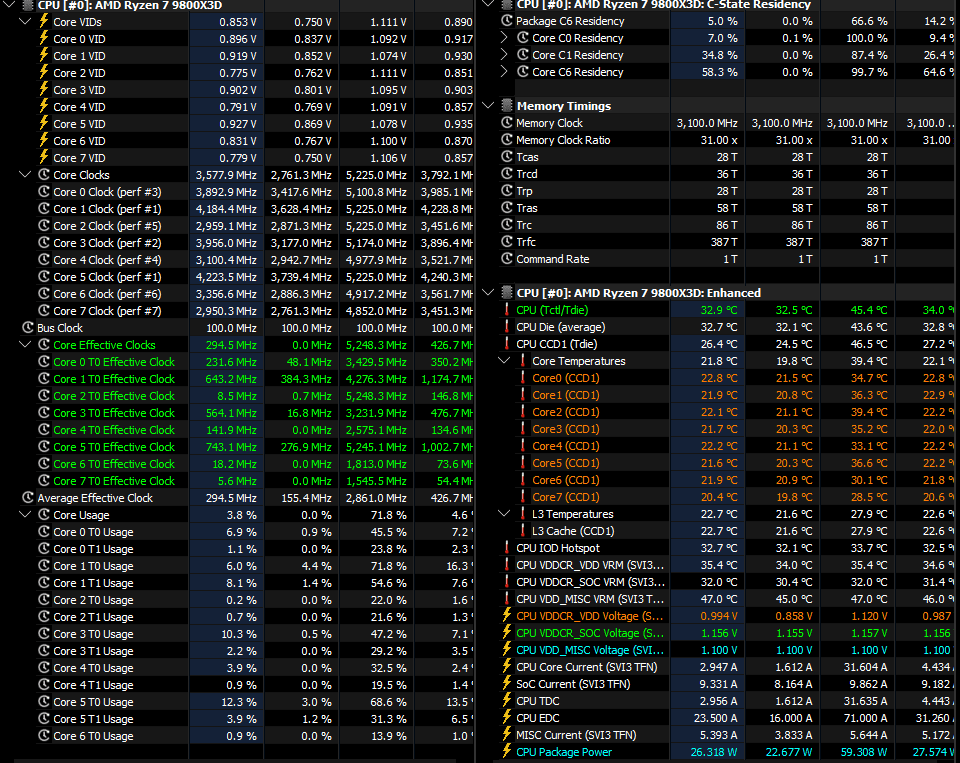
Task: Collapse the Core Temperatures group
Action: (x=504, y=361)
